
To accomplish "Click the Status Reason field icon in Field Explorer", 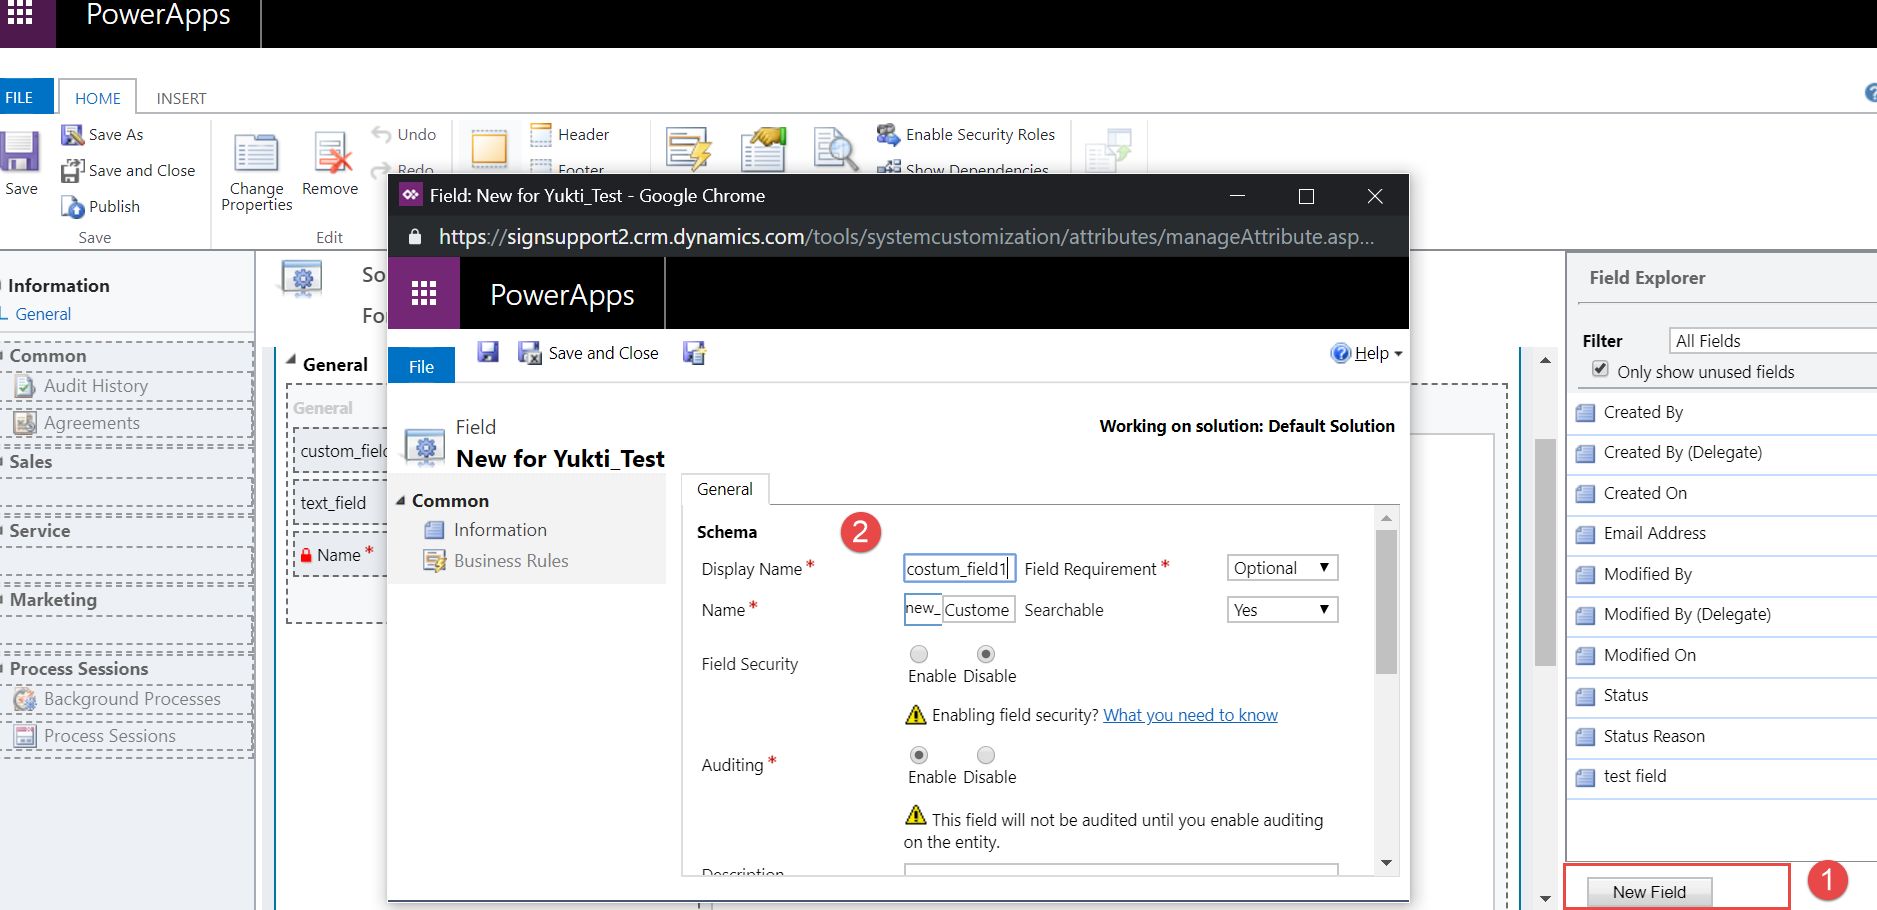I will (x=1585, y=737).
